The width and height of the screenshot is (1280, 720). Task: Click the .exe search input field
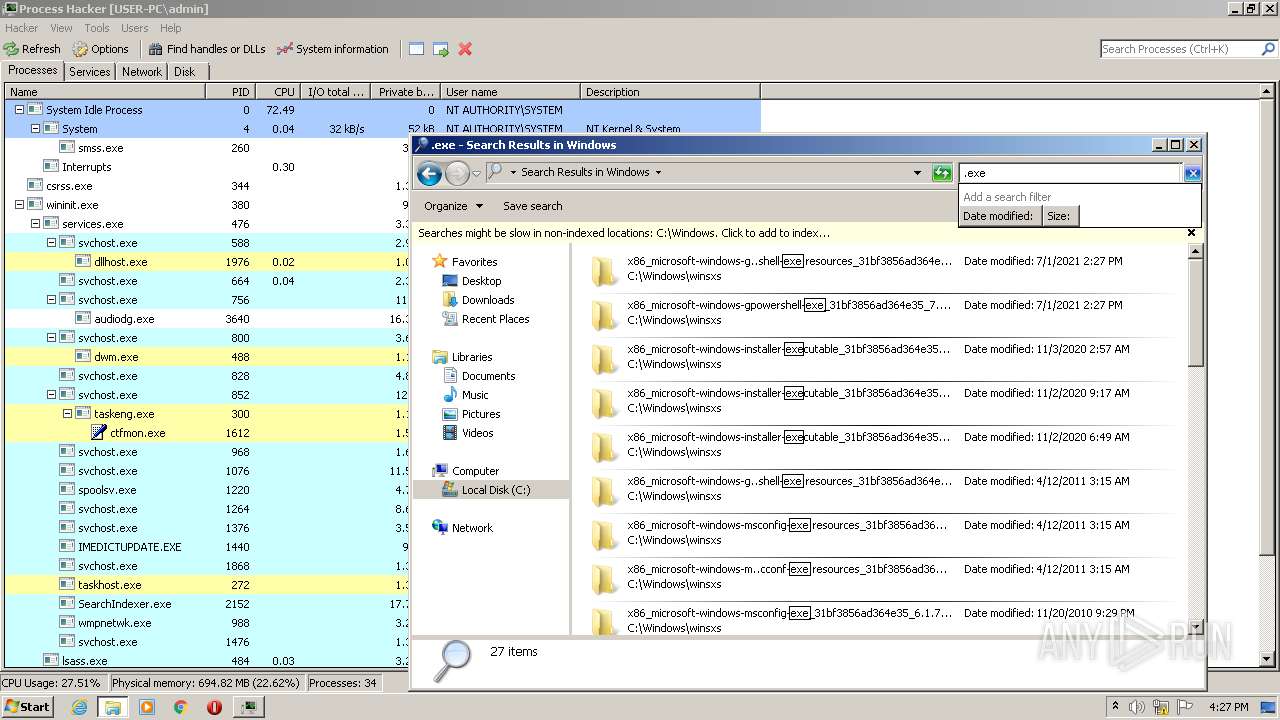point(1070,173)
